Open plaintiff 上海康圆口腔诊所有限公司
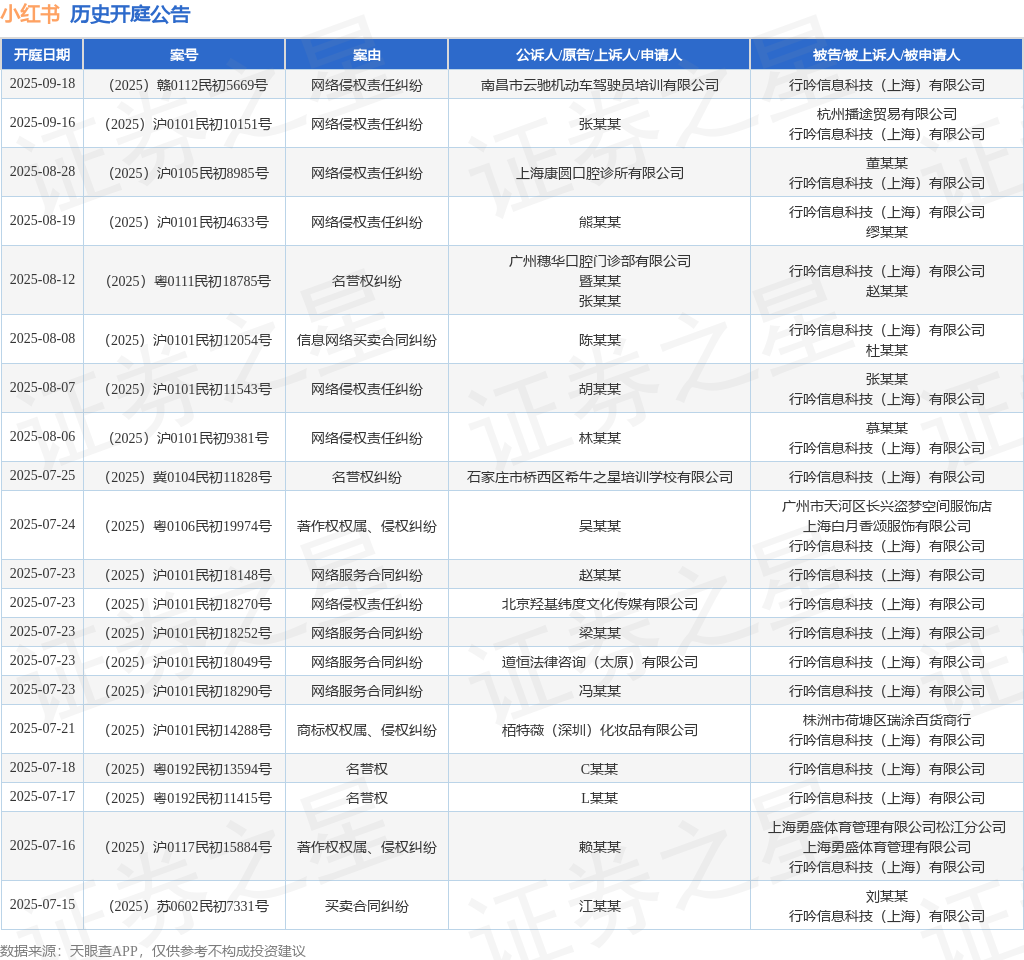 click(599, 173)
